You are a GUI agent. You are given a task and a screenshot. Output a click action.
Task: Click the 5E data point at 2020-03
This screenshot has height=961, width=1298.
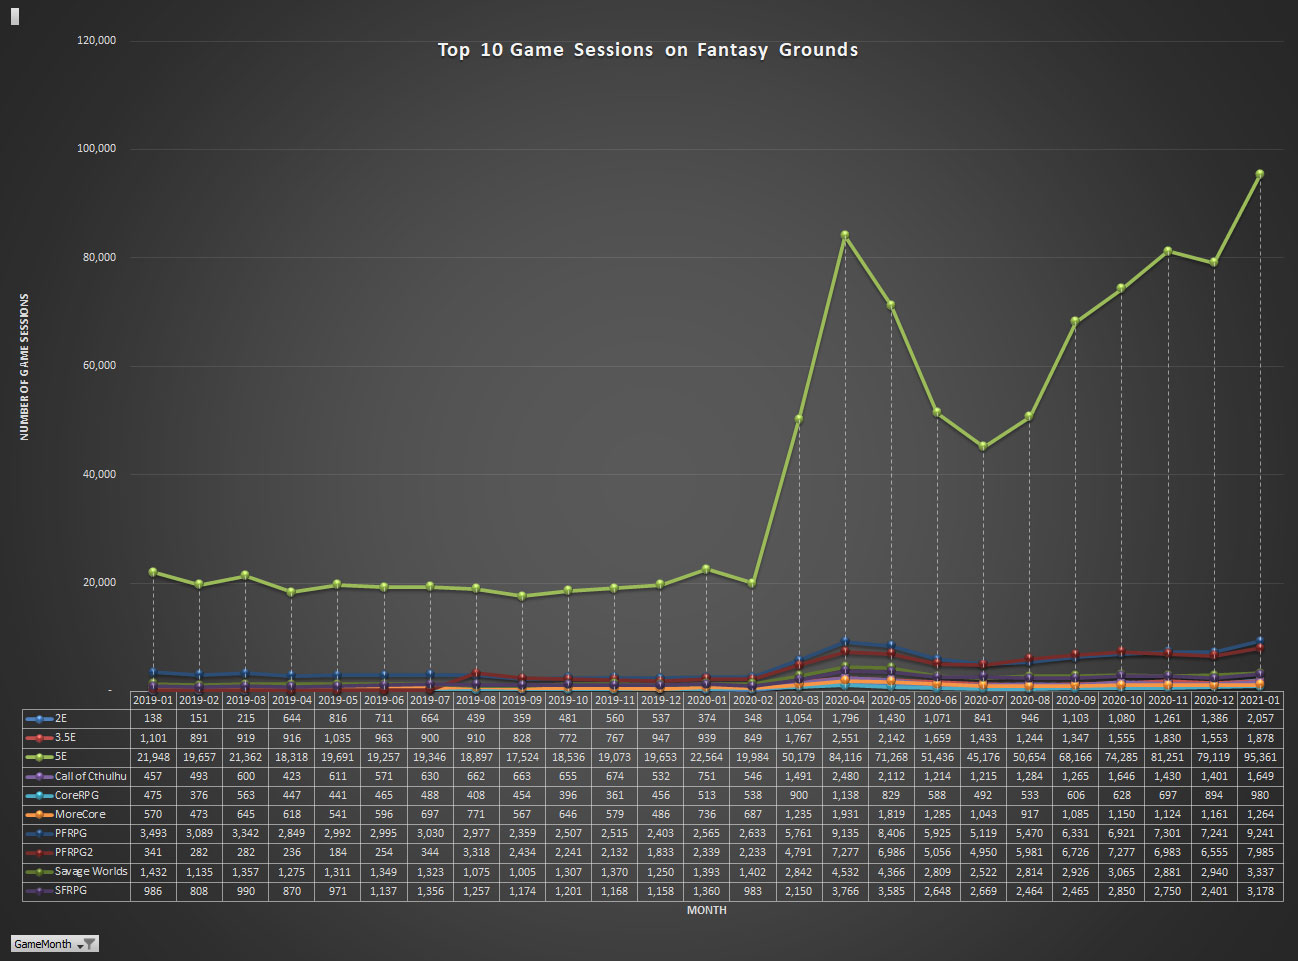(x=799, y=419)
